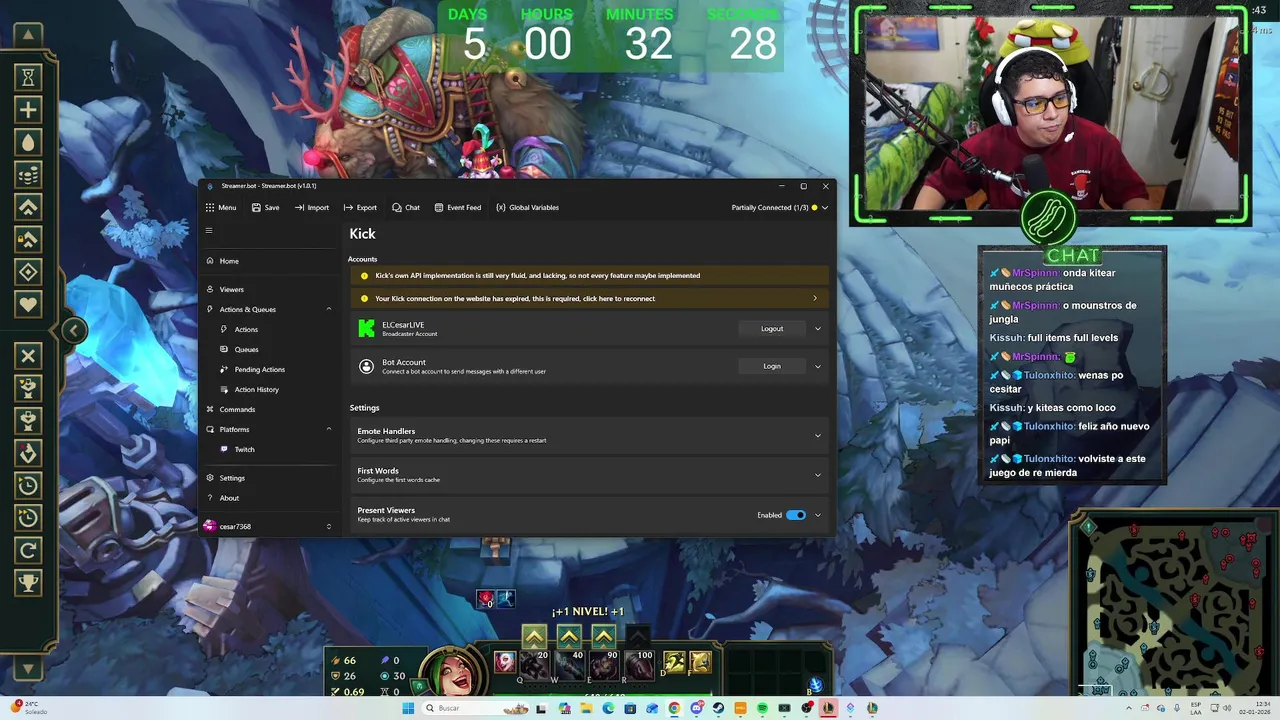Image resolution: width=1280 pixels, height=720 pixels.
Task: Open File Explorer from the taskbar
Action: (x=587, y=708)
